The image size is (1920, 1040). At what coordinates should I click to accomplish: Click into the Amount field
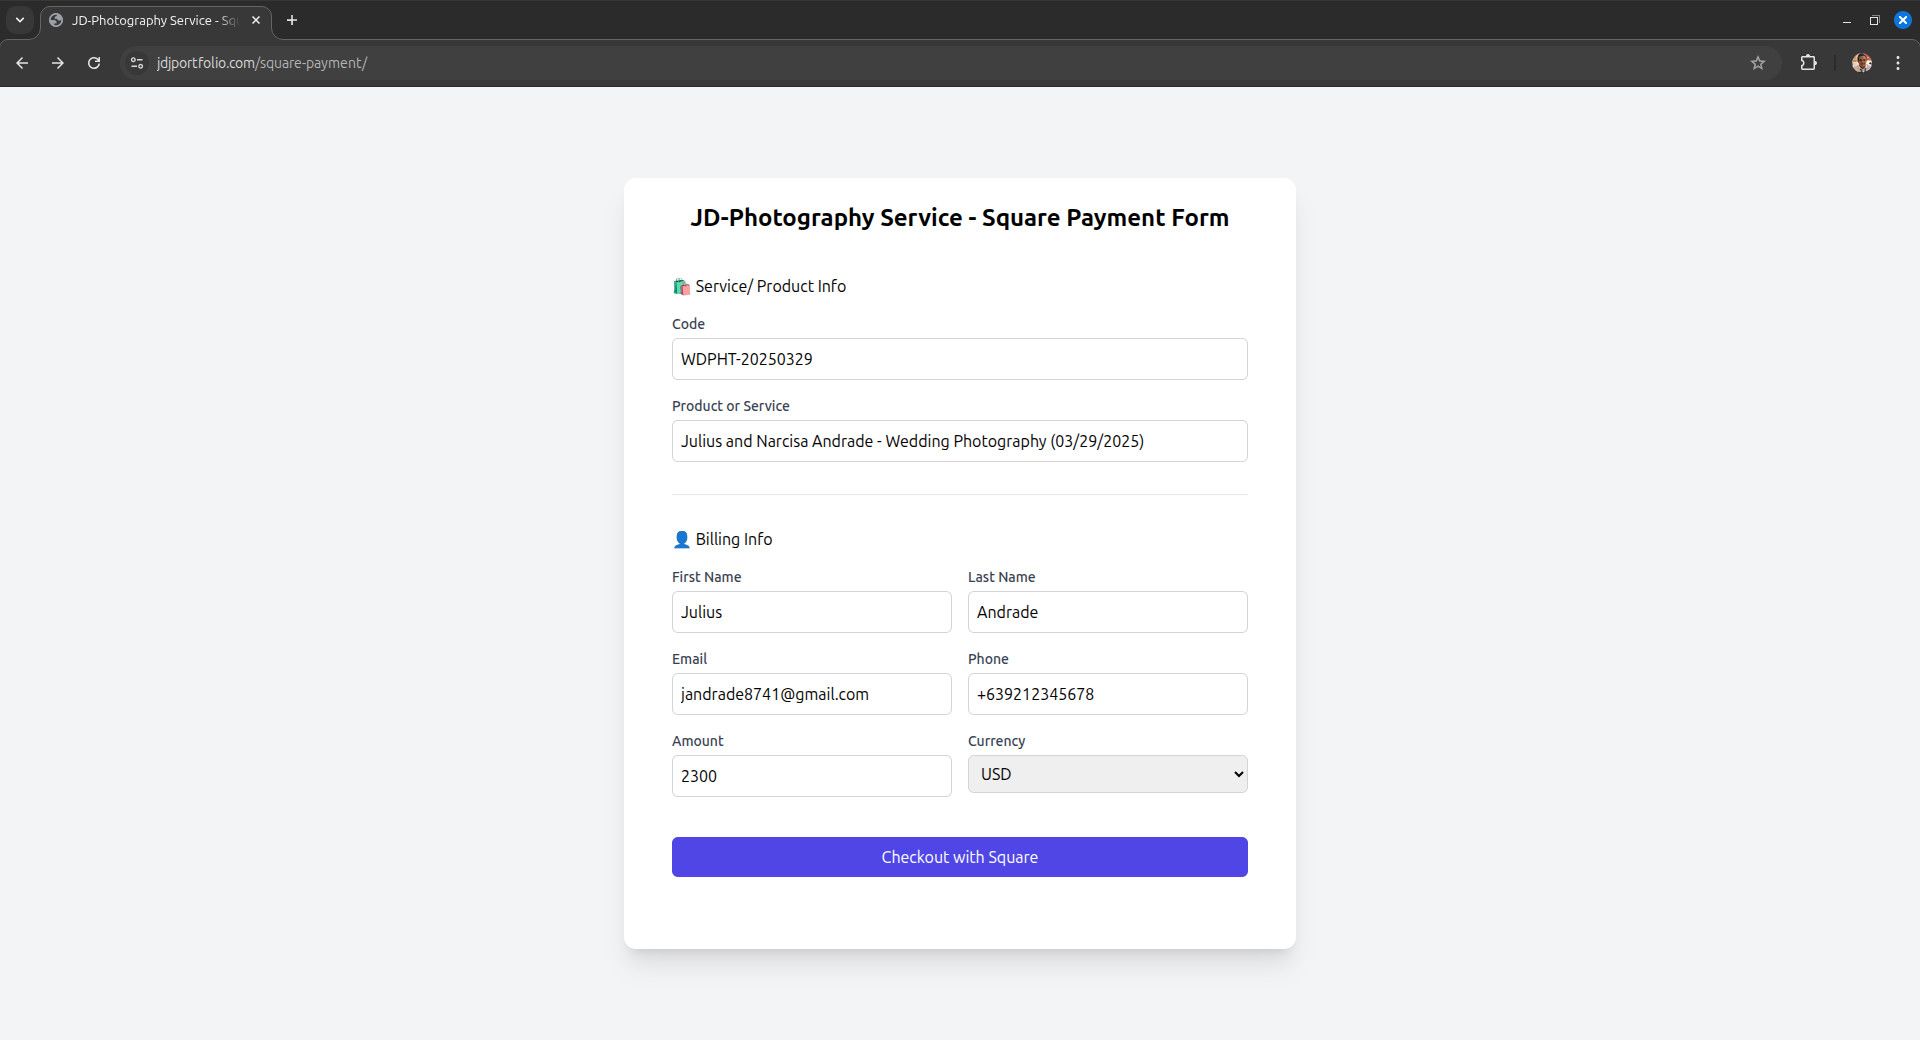(x=811, y=776)
